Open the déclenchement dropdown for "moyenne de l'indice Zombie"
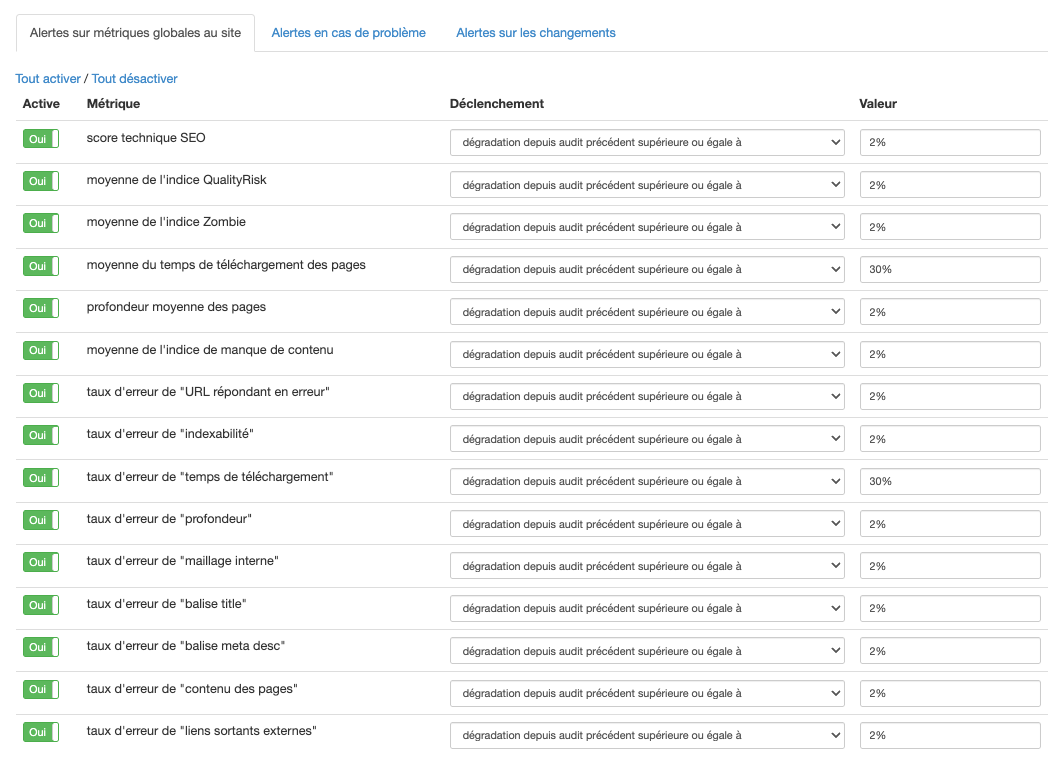 click(x=646, y=226)
